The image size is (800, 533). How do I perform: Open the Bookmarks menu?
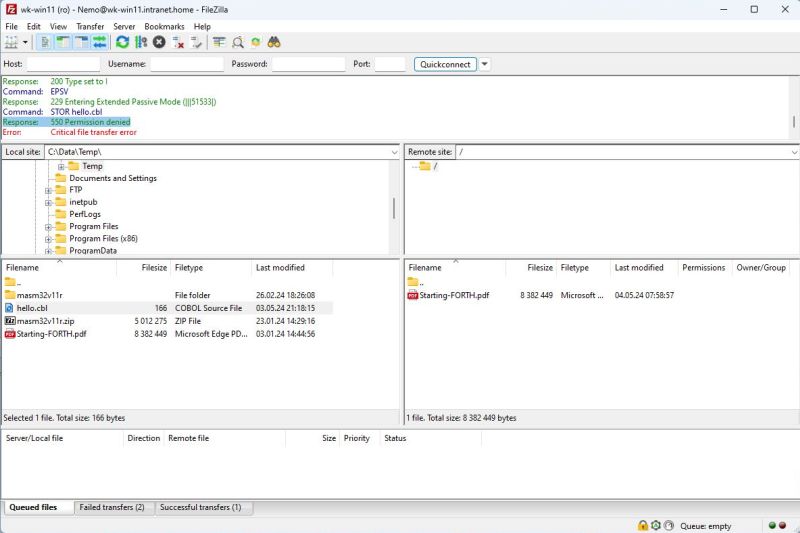pyautogui.click(x=164, y=27)
